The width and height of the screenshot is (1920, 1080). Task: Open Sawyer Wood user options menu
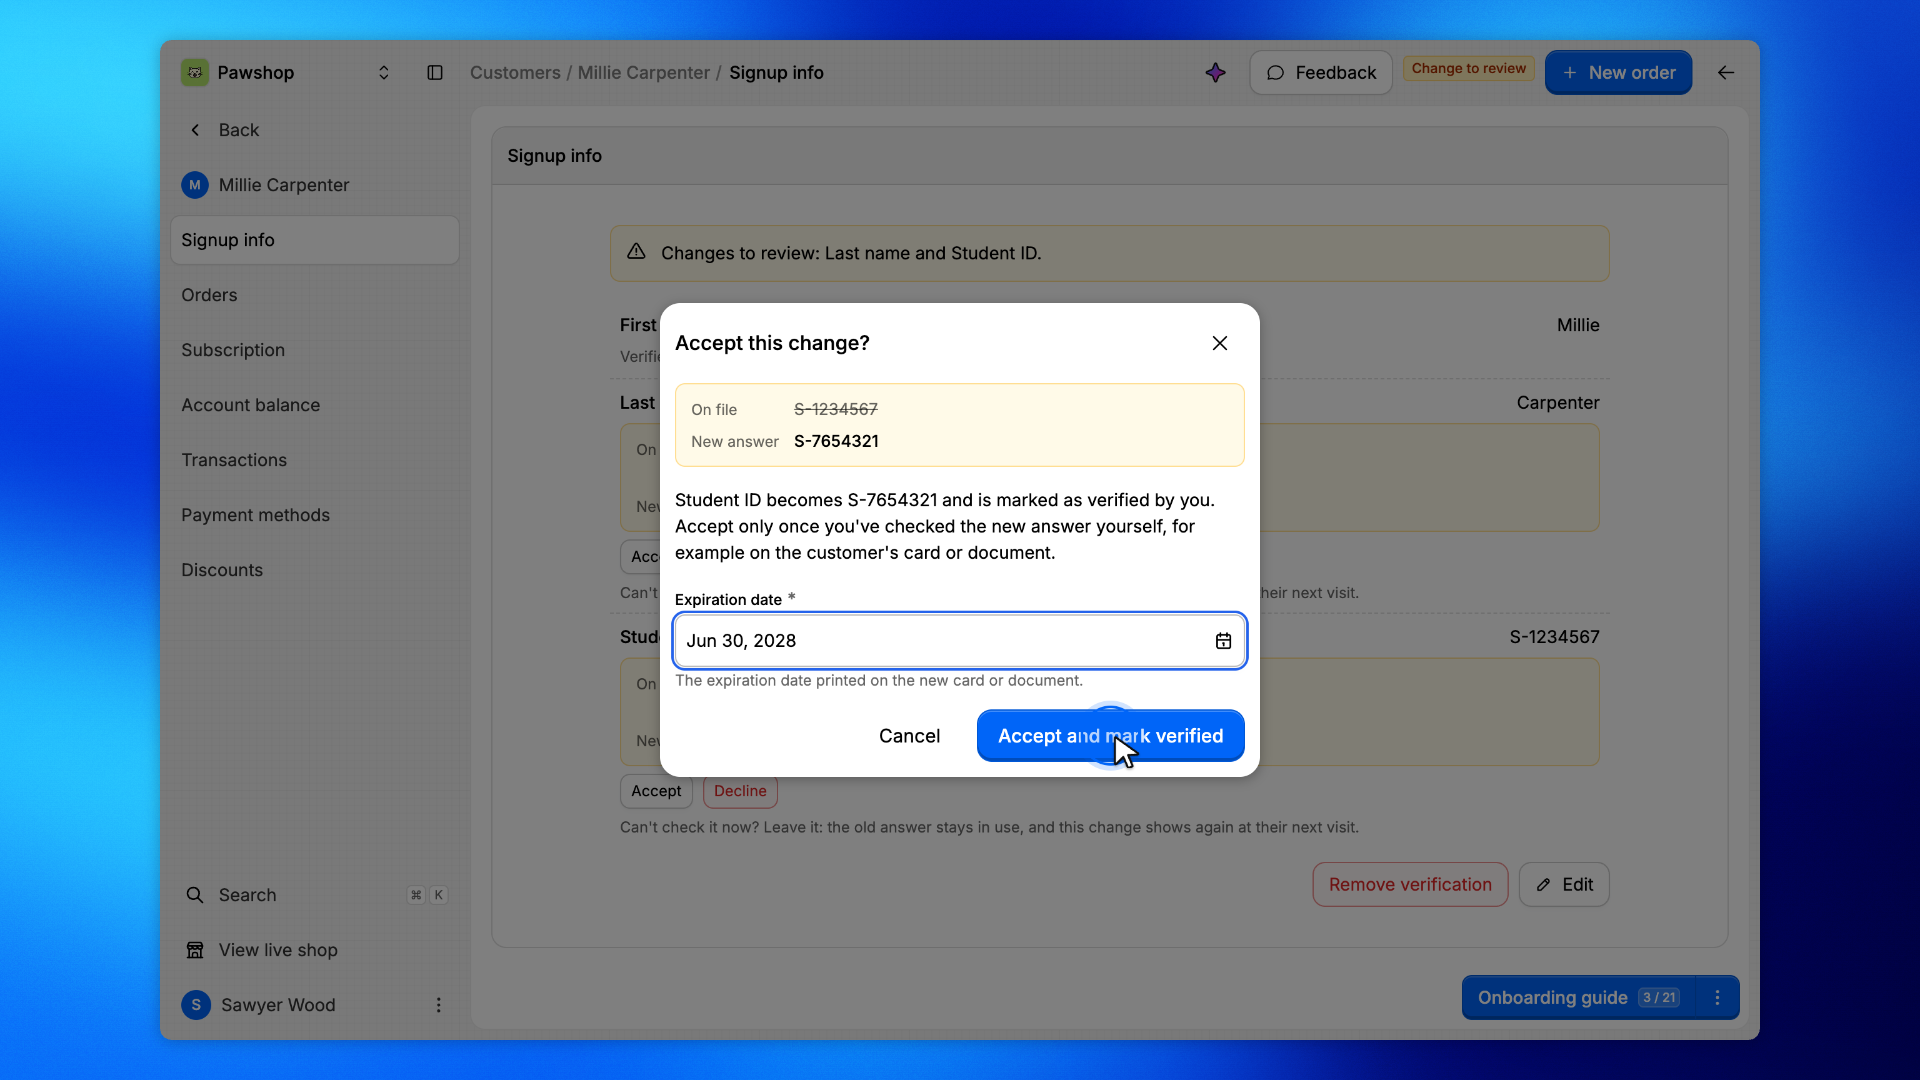438,1005
